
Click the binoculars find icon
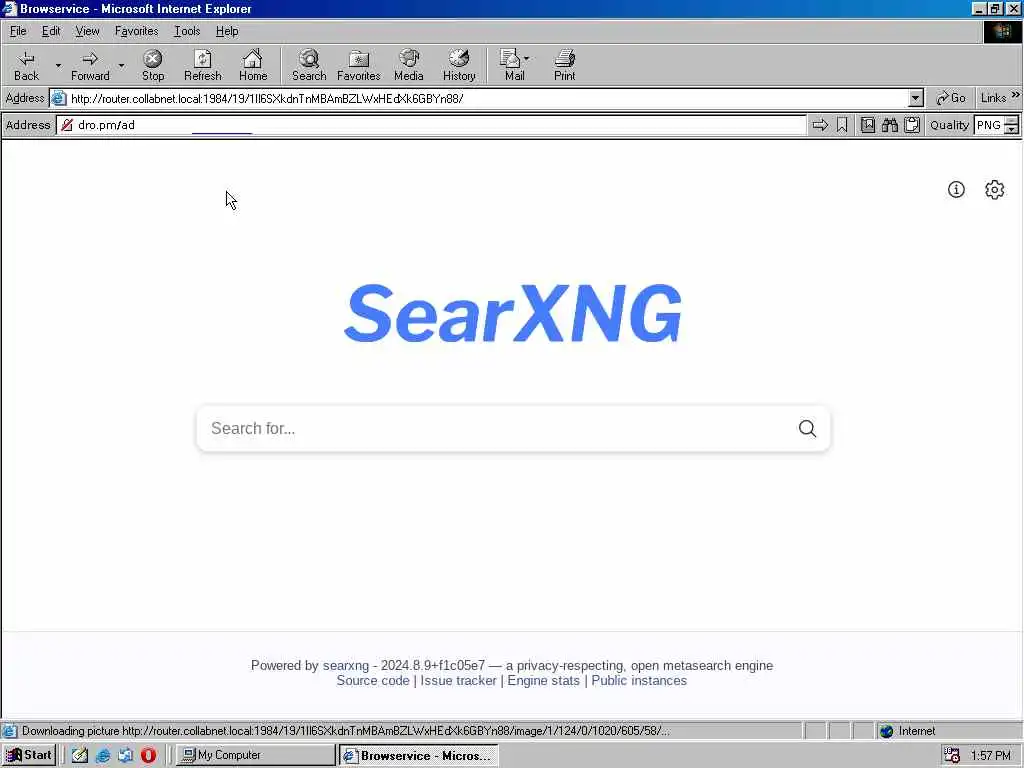(x=889, y=125)
